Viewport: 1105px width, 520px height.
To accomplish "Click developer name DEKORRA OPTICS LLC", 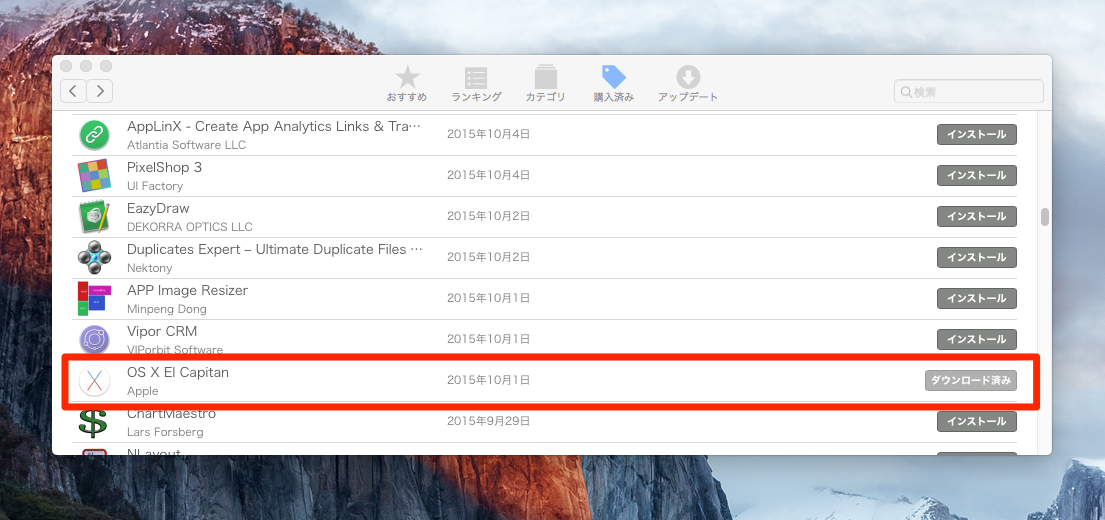I will (x=190, y=227).
